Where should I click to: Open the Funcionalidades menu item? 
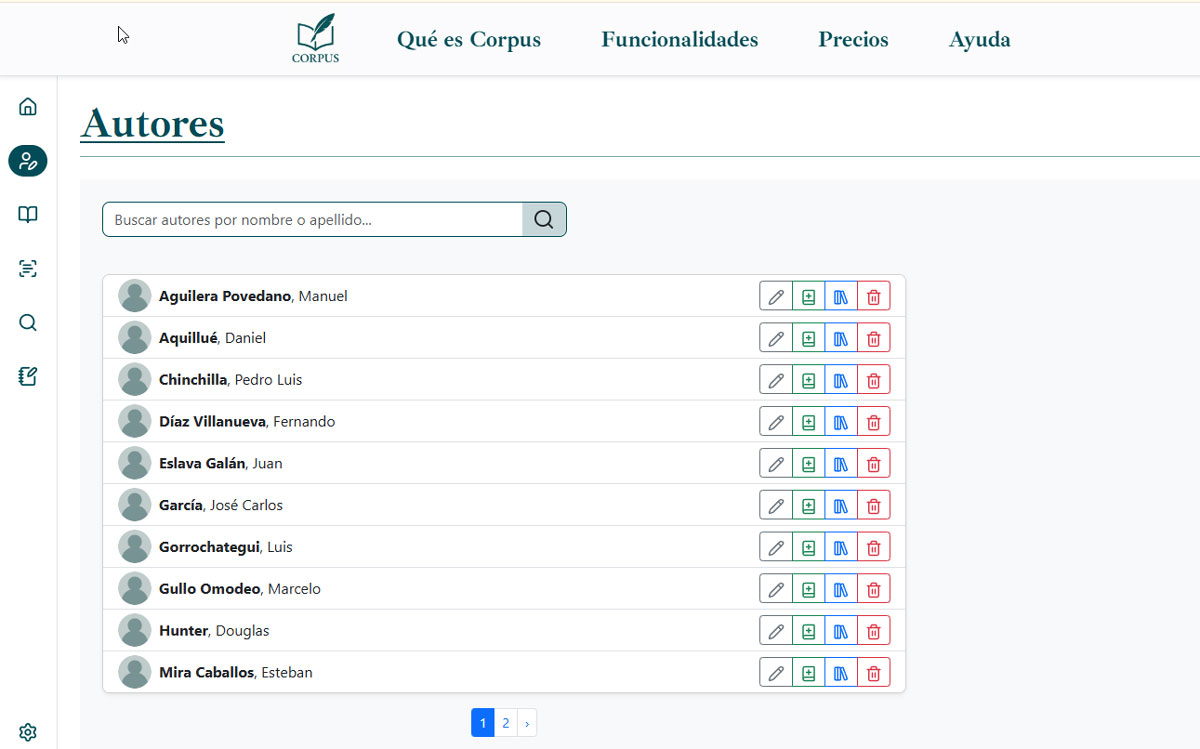click(x=679, y=40)
